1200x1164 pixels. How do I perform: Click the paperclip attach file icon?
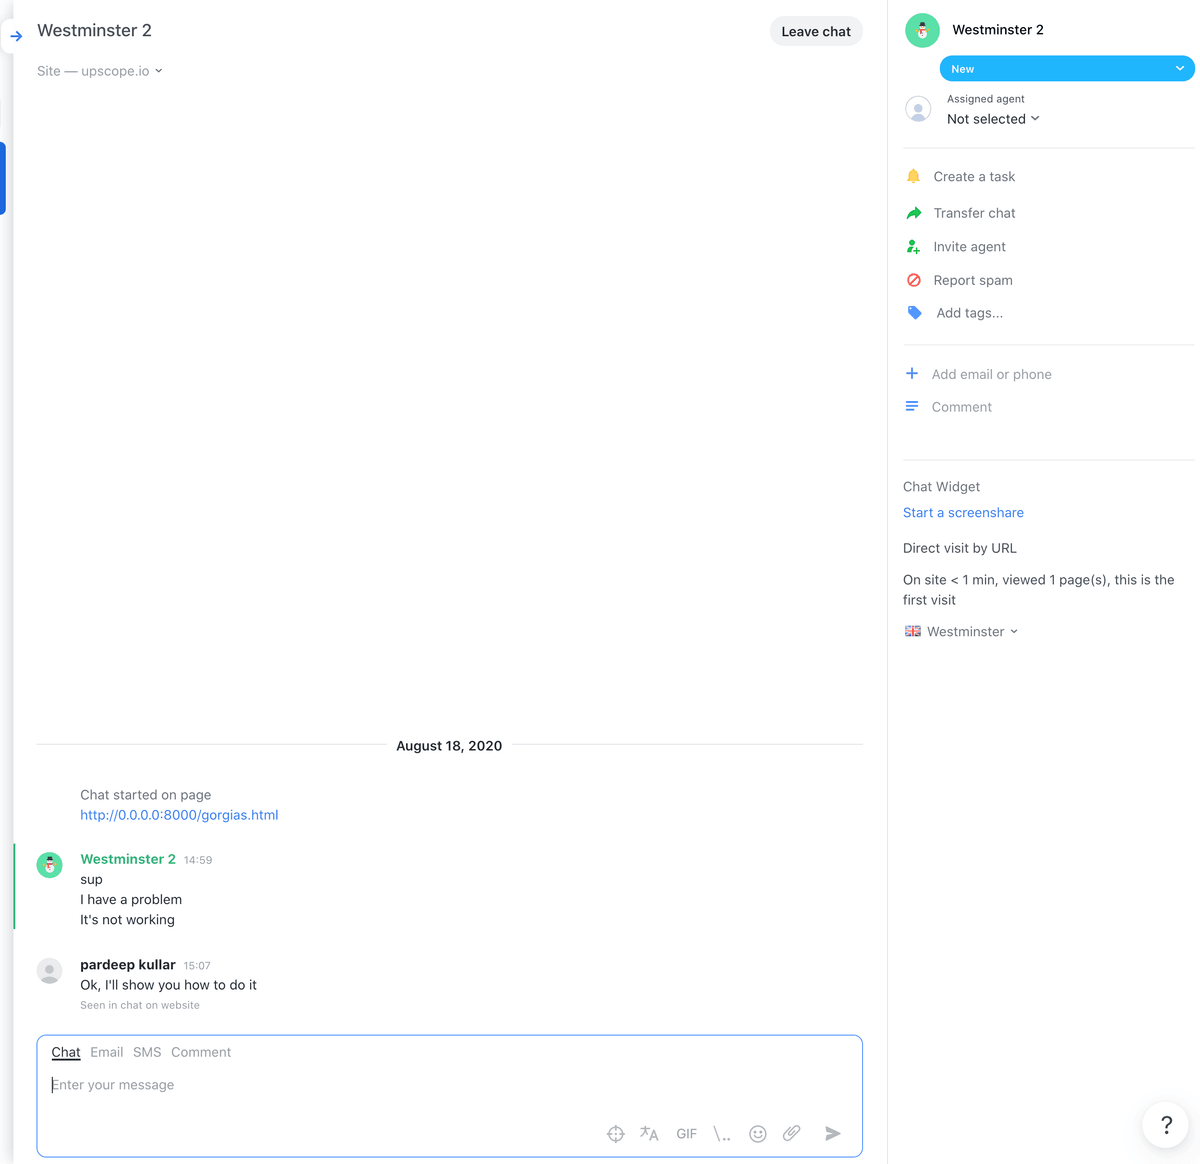point(792,1133)
